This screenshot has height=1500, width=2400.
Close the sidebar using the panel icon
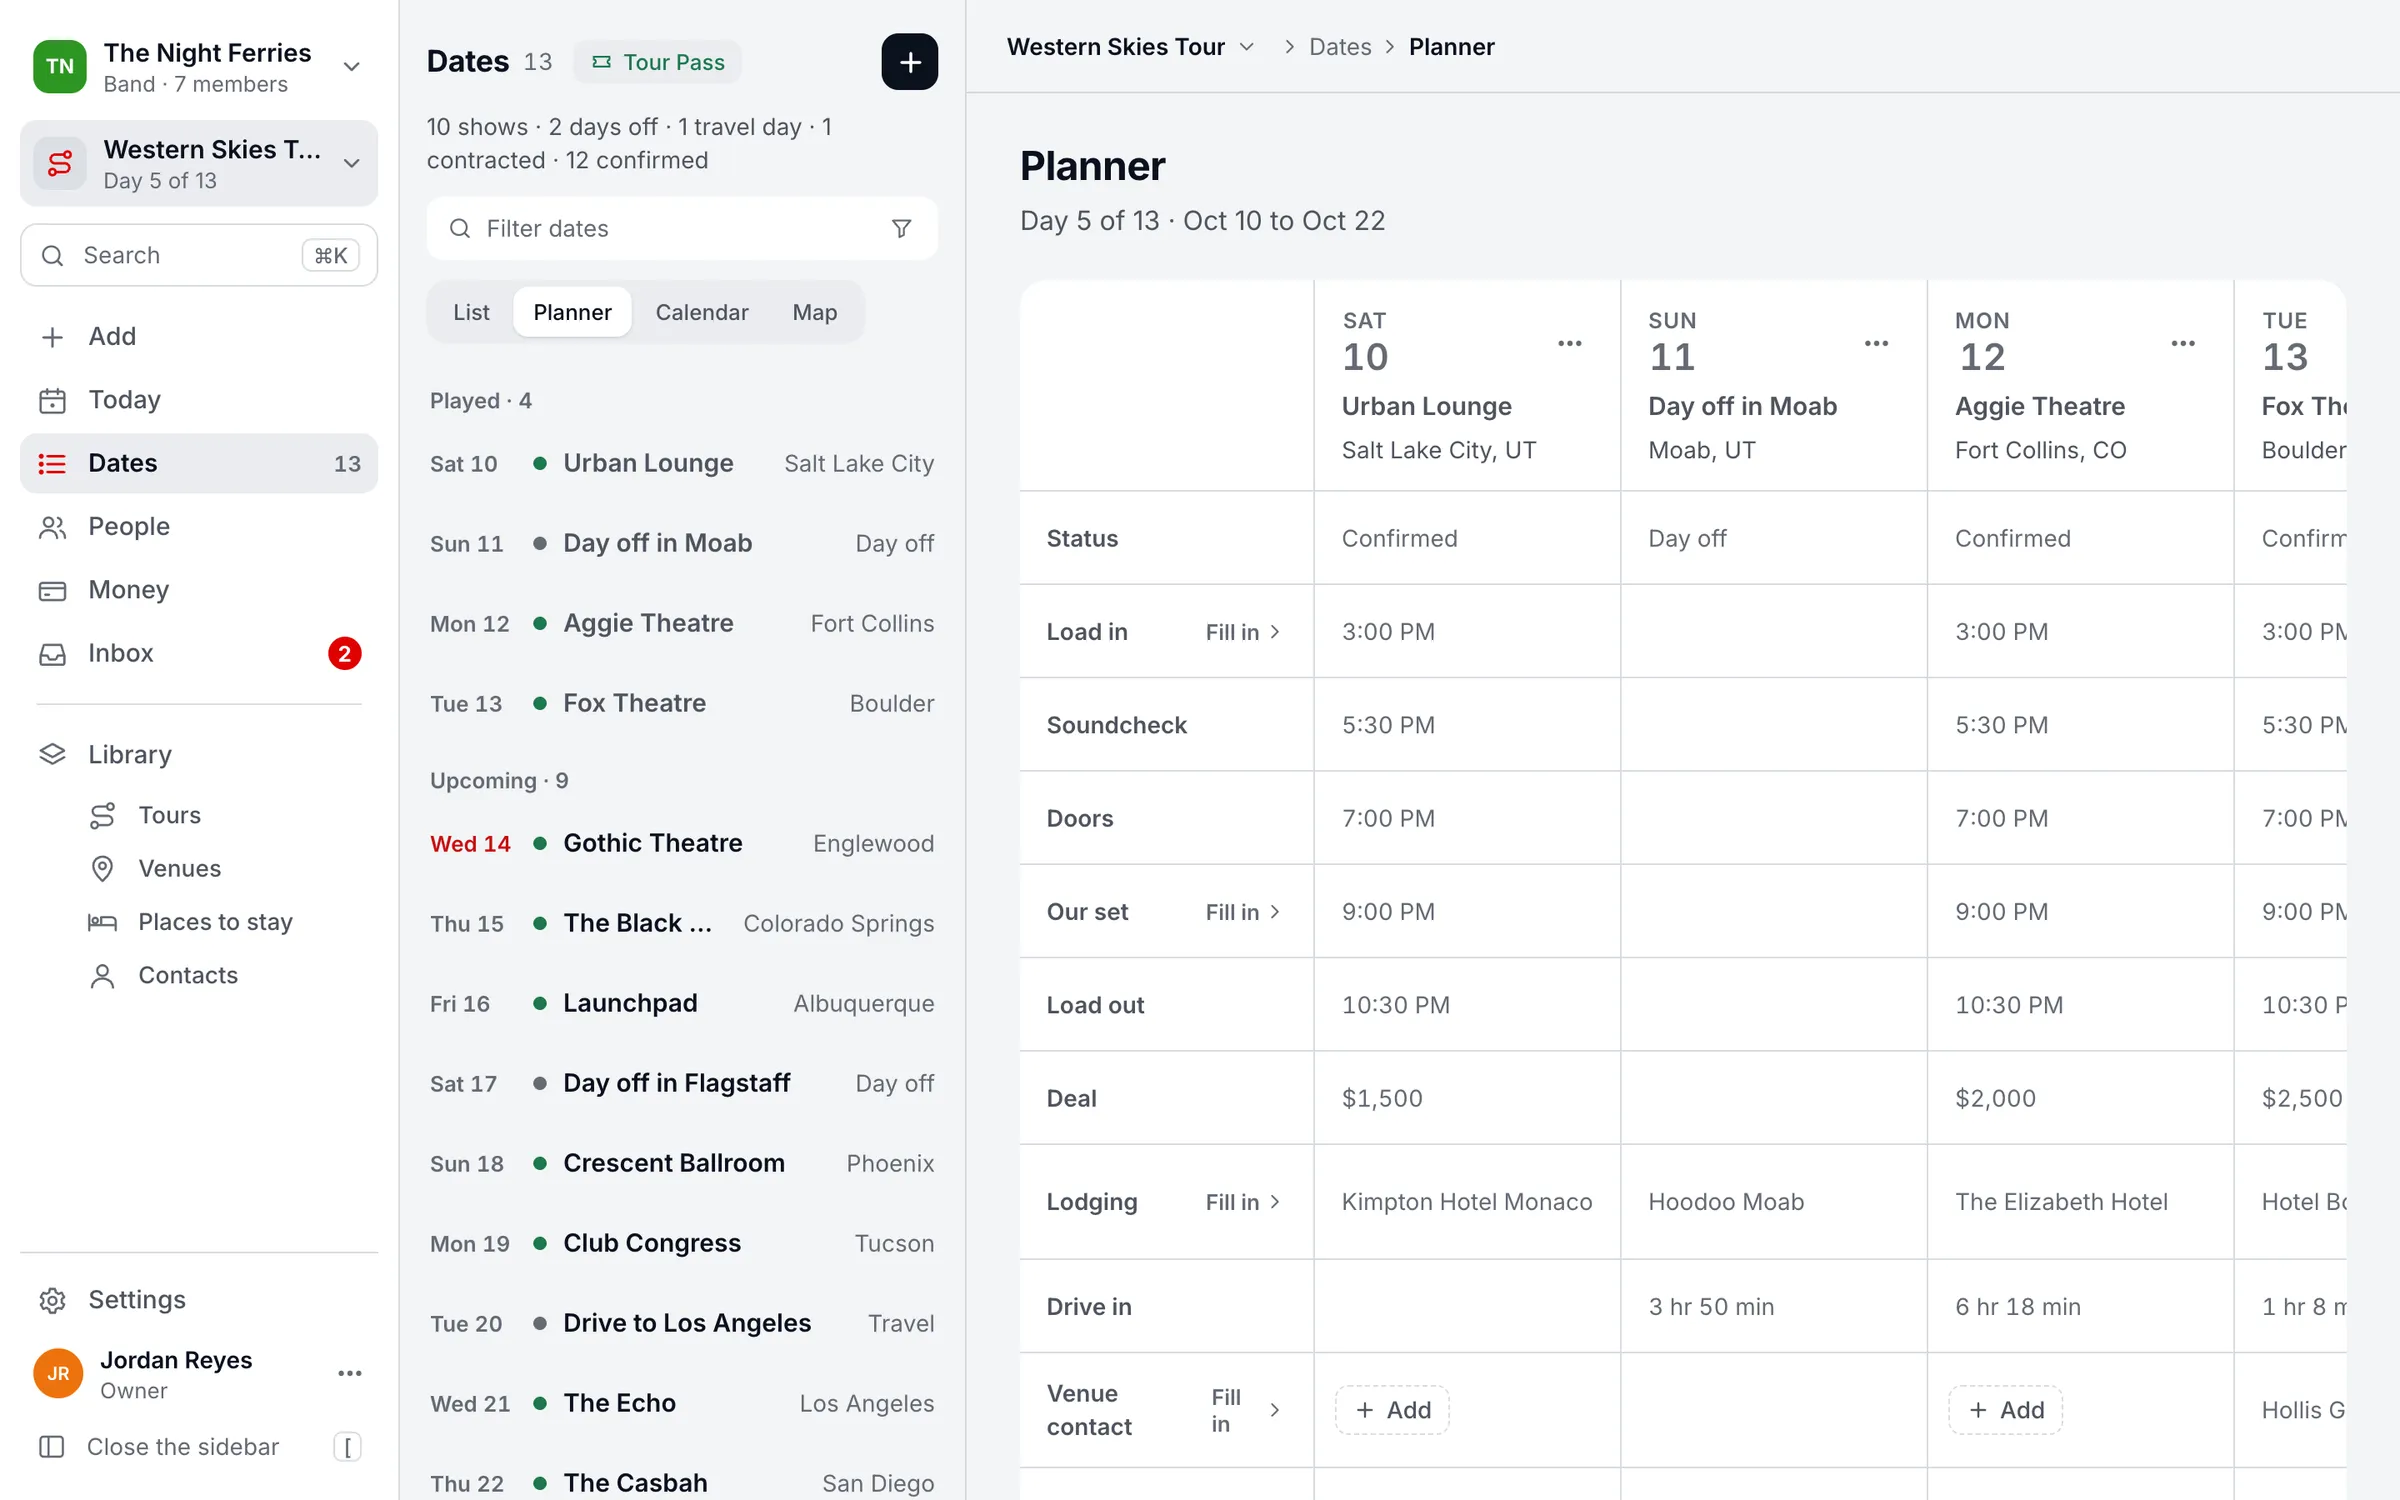51,1447
